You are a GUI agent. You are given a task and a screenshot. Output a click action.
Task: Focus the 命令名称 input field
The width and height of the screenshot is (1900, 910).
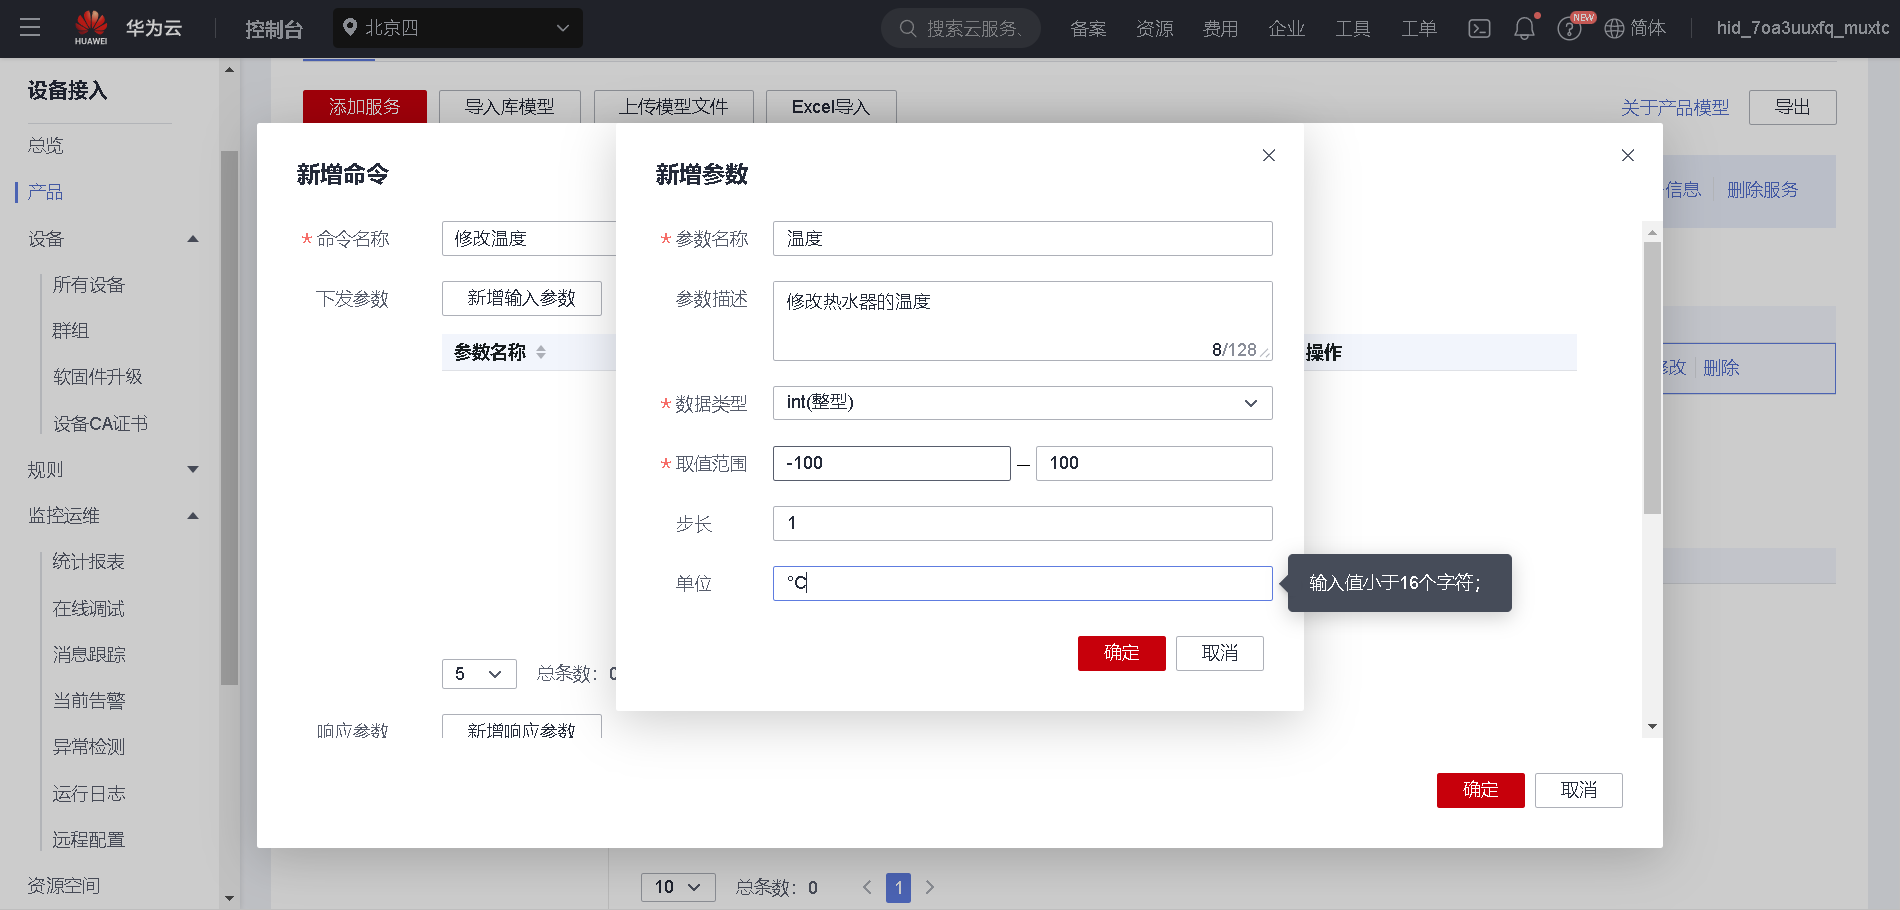click(529, 239)
